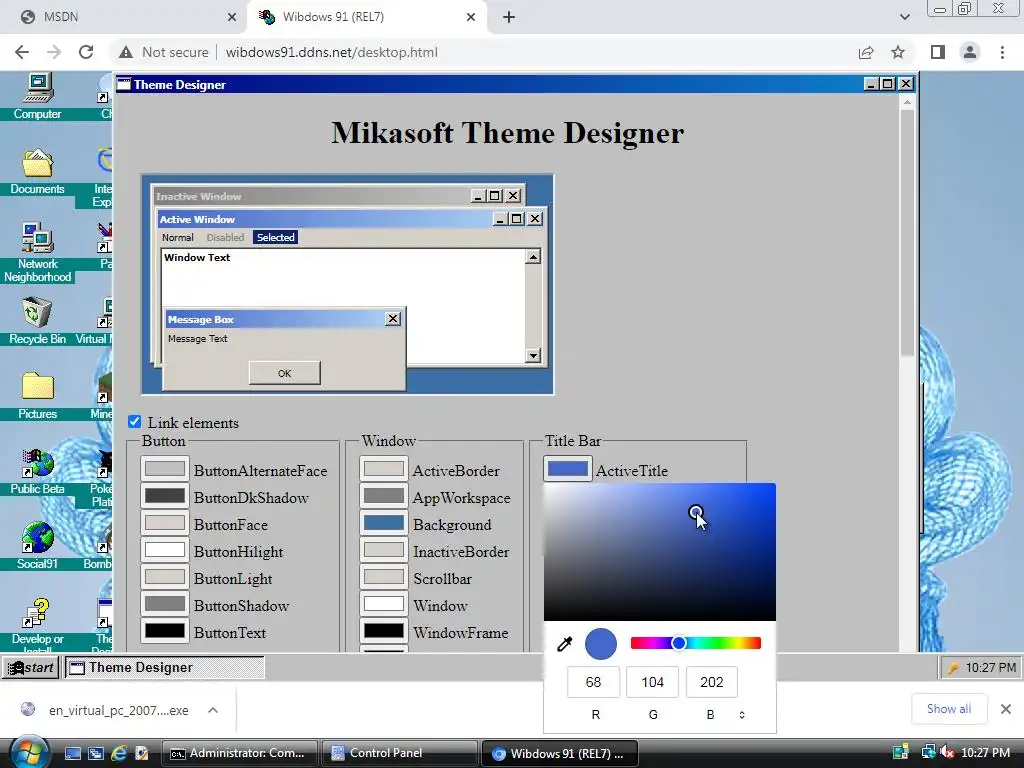Open the Computer desktop icon
The height and width of the screenshot is (768, 1024).
[37, 97]
